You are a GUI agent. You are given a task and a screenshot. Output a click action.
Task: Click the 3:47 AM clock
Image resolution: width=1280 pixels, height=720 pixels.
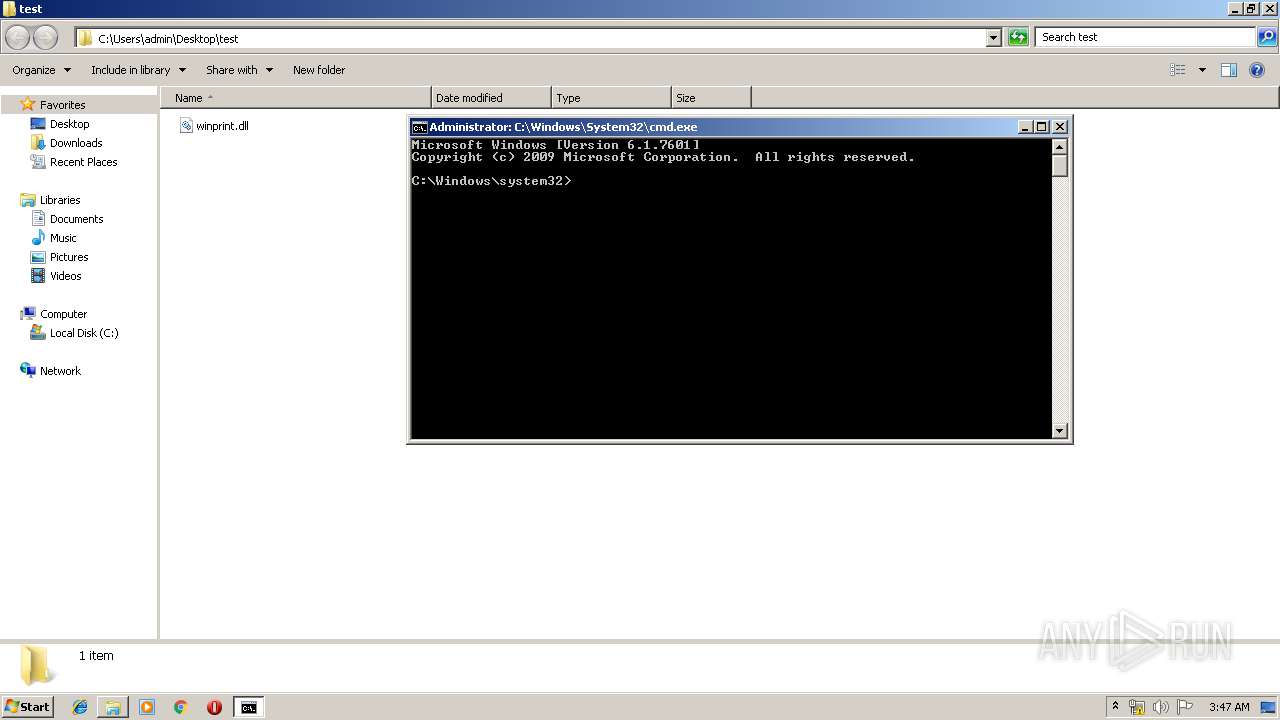click(1229, 707)
